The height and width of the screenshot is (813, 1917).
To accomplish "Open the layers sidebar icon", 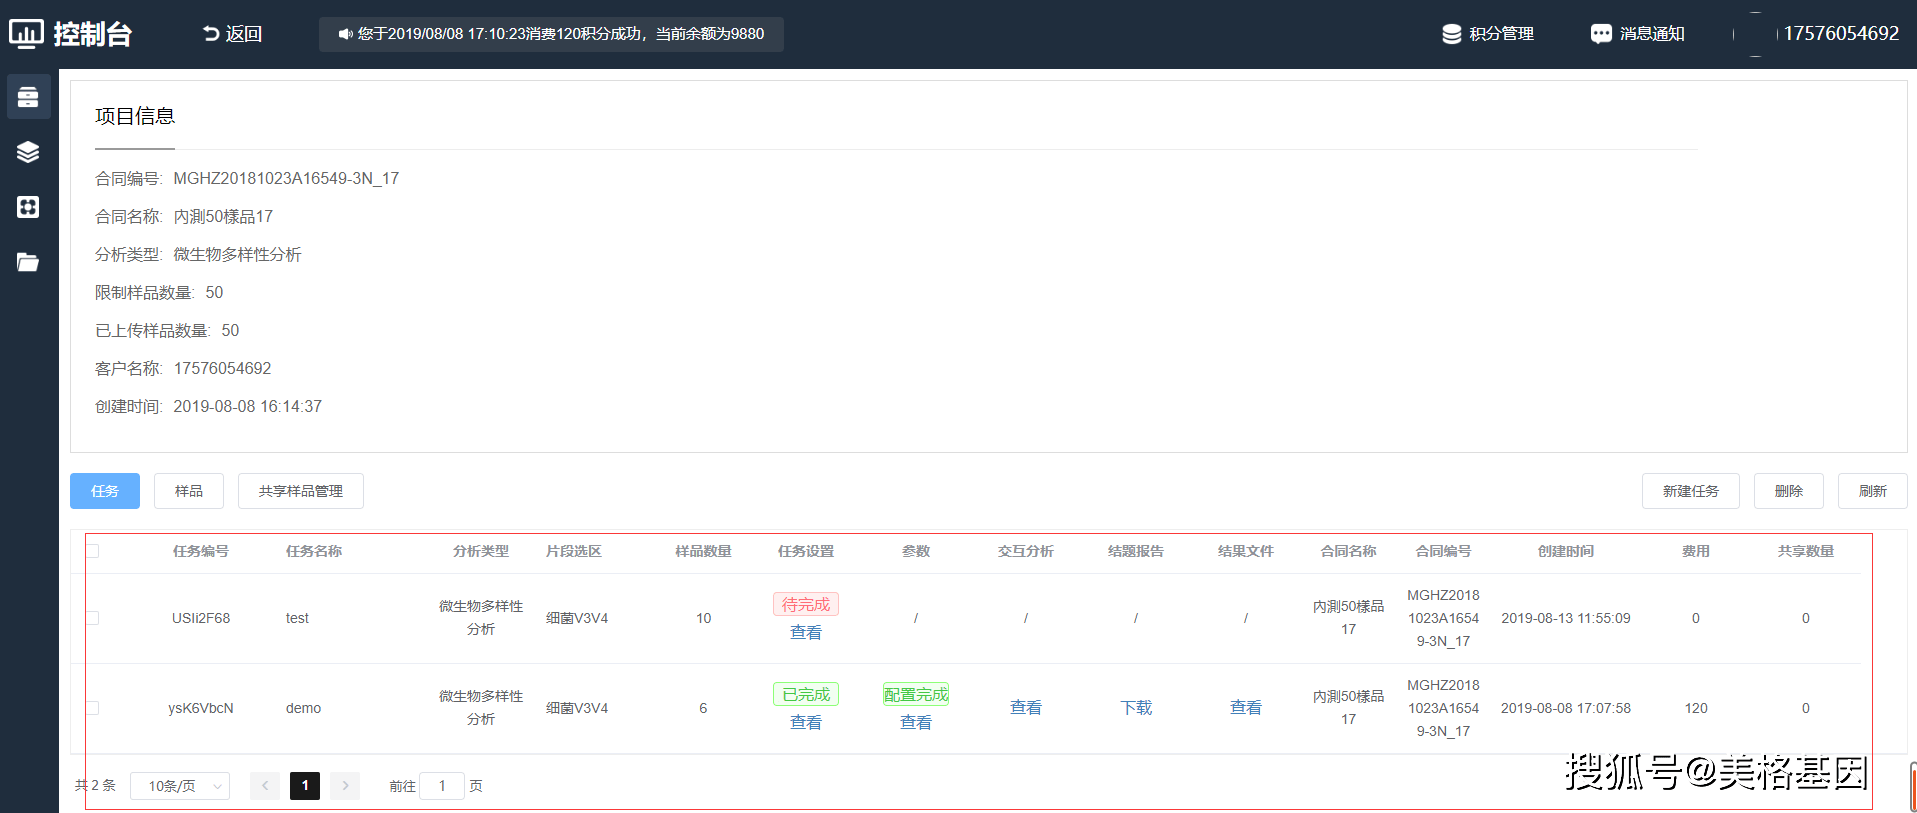I will click(28, 152).
